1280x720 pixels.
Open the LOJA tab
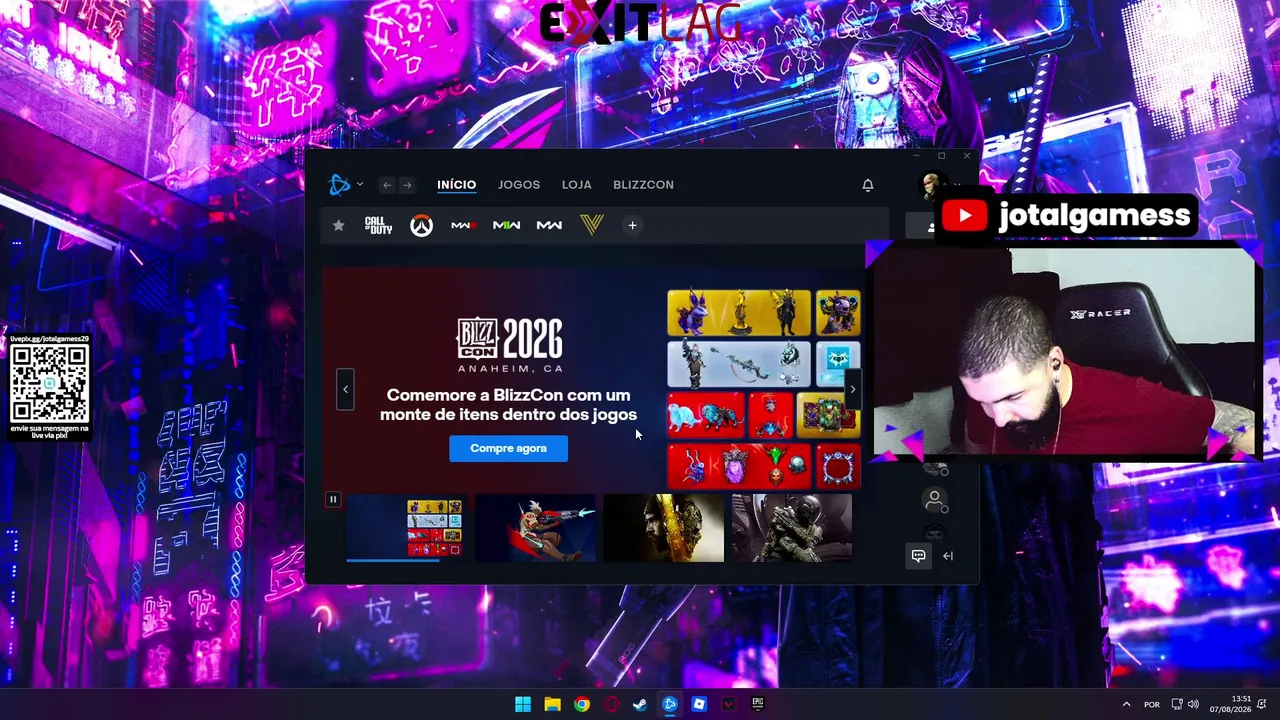577,185
